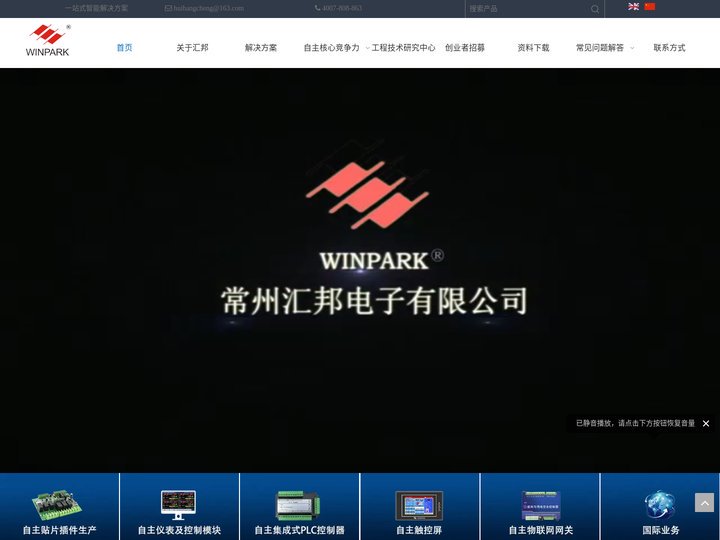Click the WINPARK promo video banner
The image size is (720, 540).
pyautogui.click(x=360, y=270)
